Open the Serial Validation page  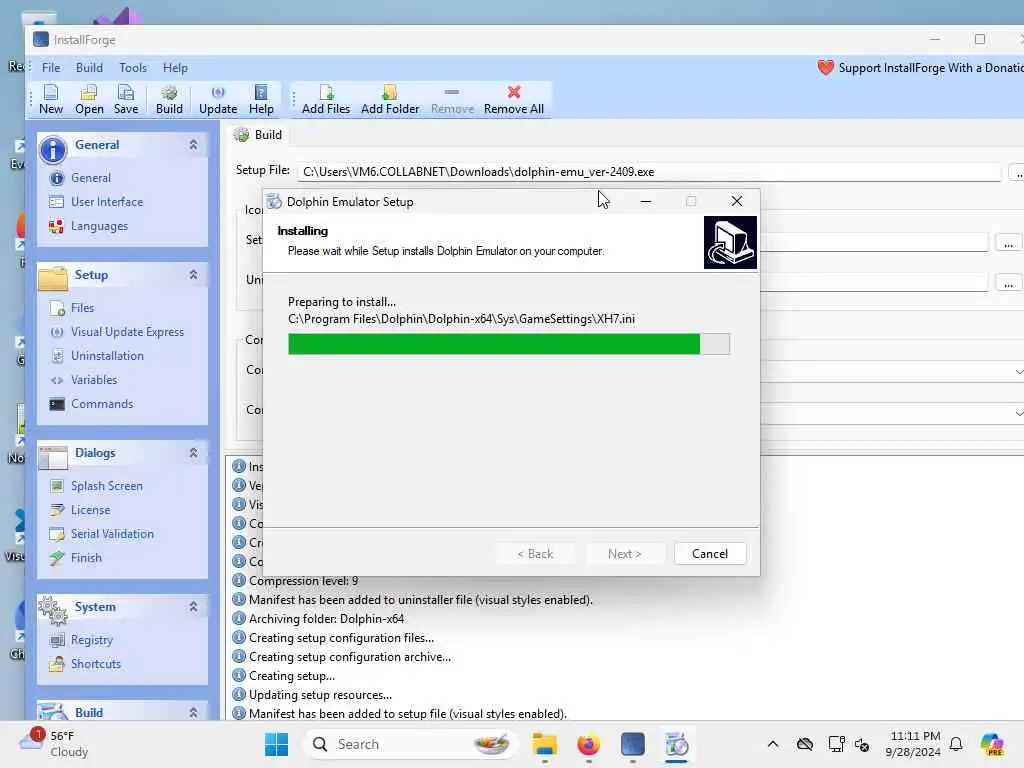tap(112, 534)
